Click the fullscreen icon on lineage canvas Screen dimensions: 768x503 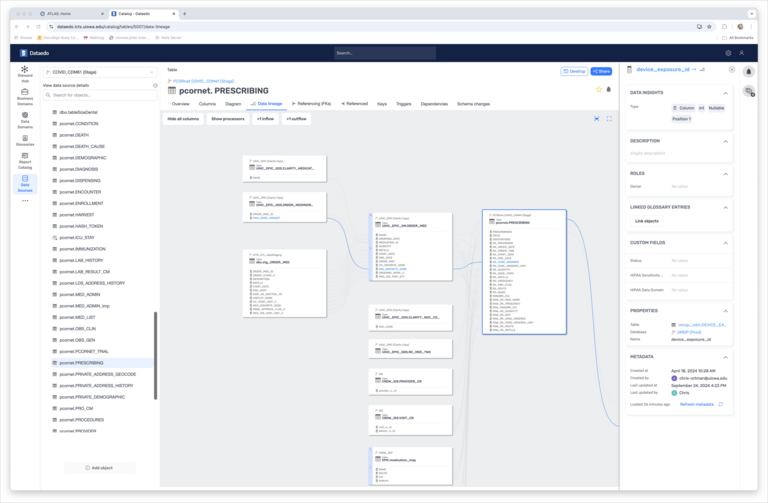click(x=609, y=119)
